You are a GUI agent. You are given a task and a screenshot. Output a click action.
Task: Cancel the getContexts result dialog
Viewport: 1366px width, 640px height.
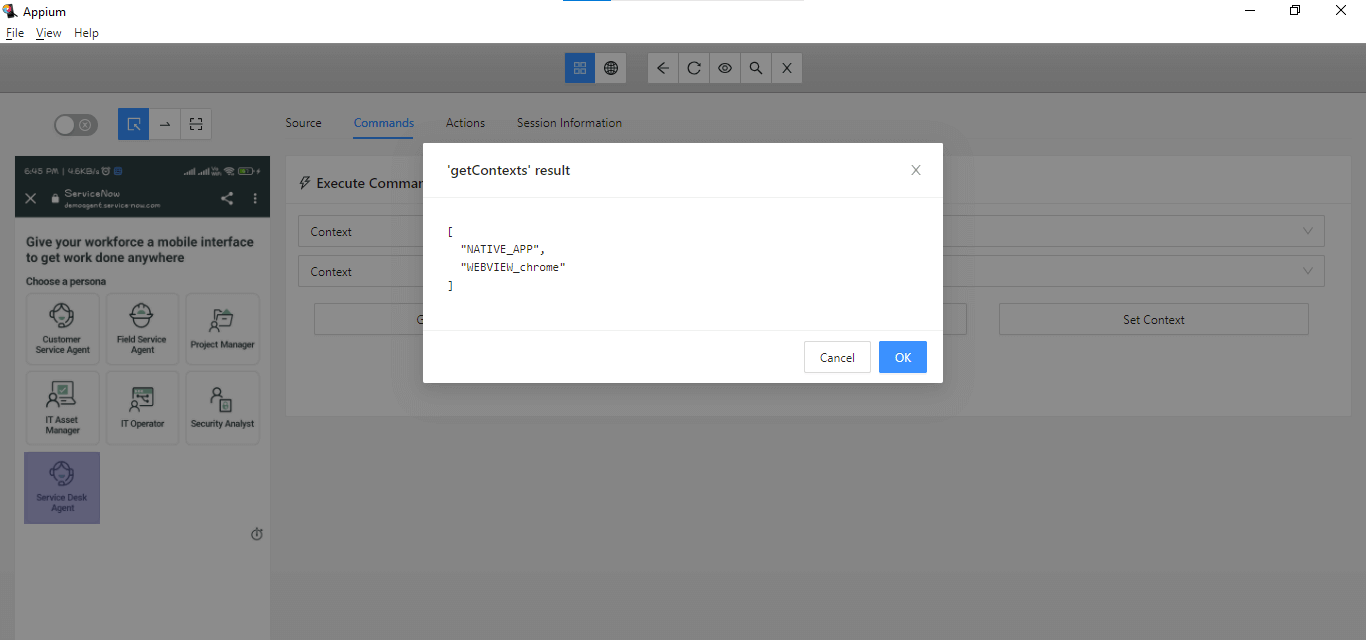(x=837, y=357)
